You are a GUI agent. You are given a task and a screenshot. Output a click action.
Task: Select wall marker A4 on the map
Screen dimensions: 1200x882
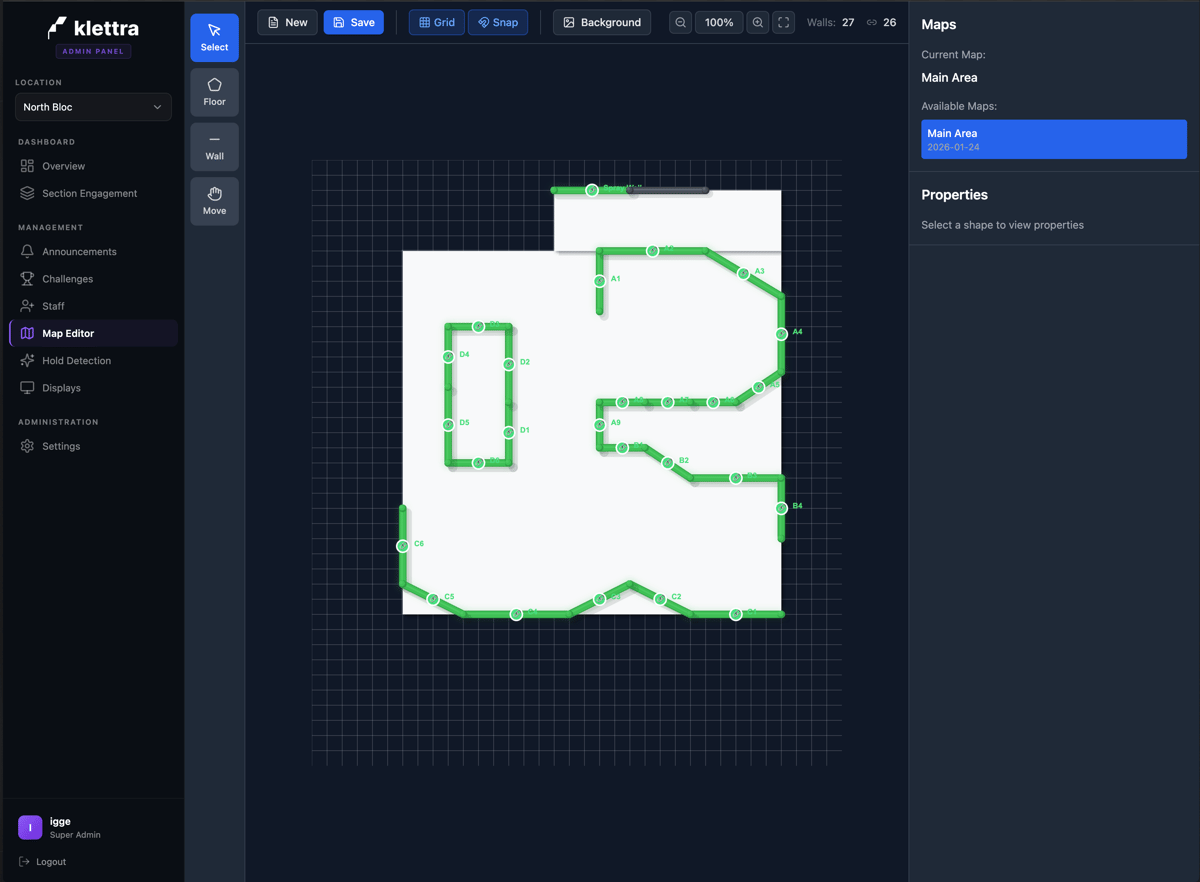click(x=782, y=334)
